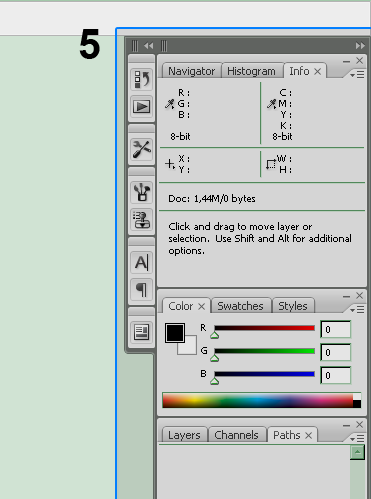This screenshot has width=371, height=499.
Task: Switch to the Channels tab
Action: click(x=236, y=435)
